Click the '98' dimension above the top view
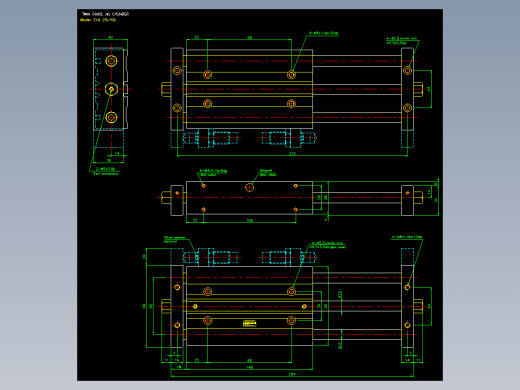Viewport: 520px width, 390px height. click(249, 38)
